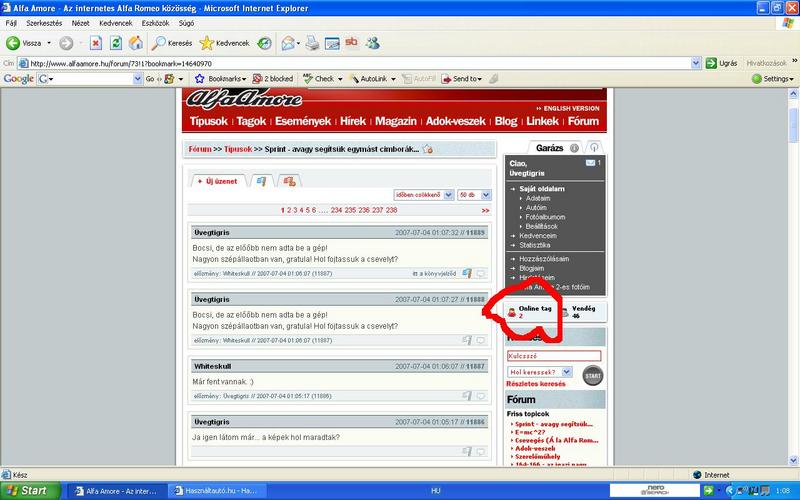Click the Google toolbar Go button
Viewport: 800px width, 500px height.
[x=150, y=79]
